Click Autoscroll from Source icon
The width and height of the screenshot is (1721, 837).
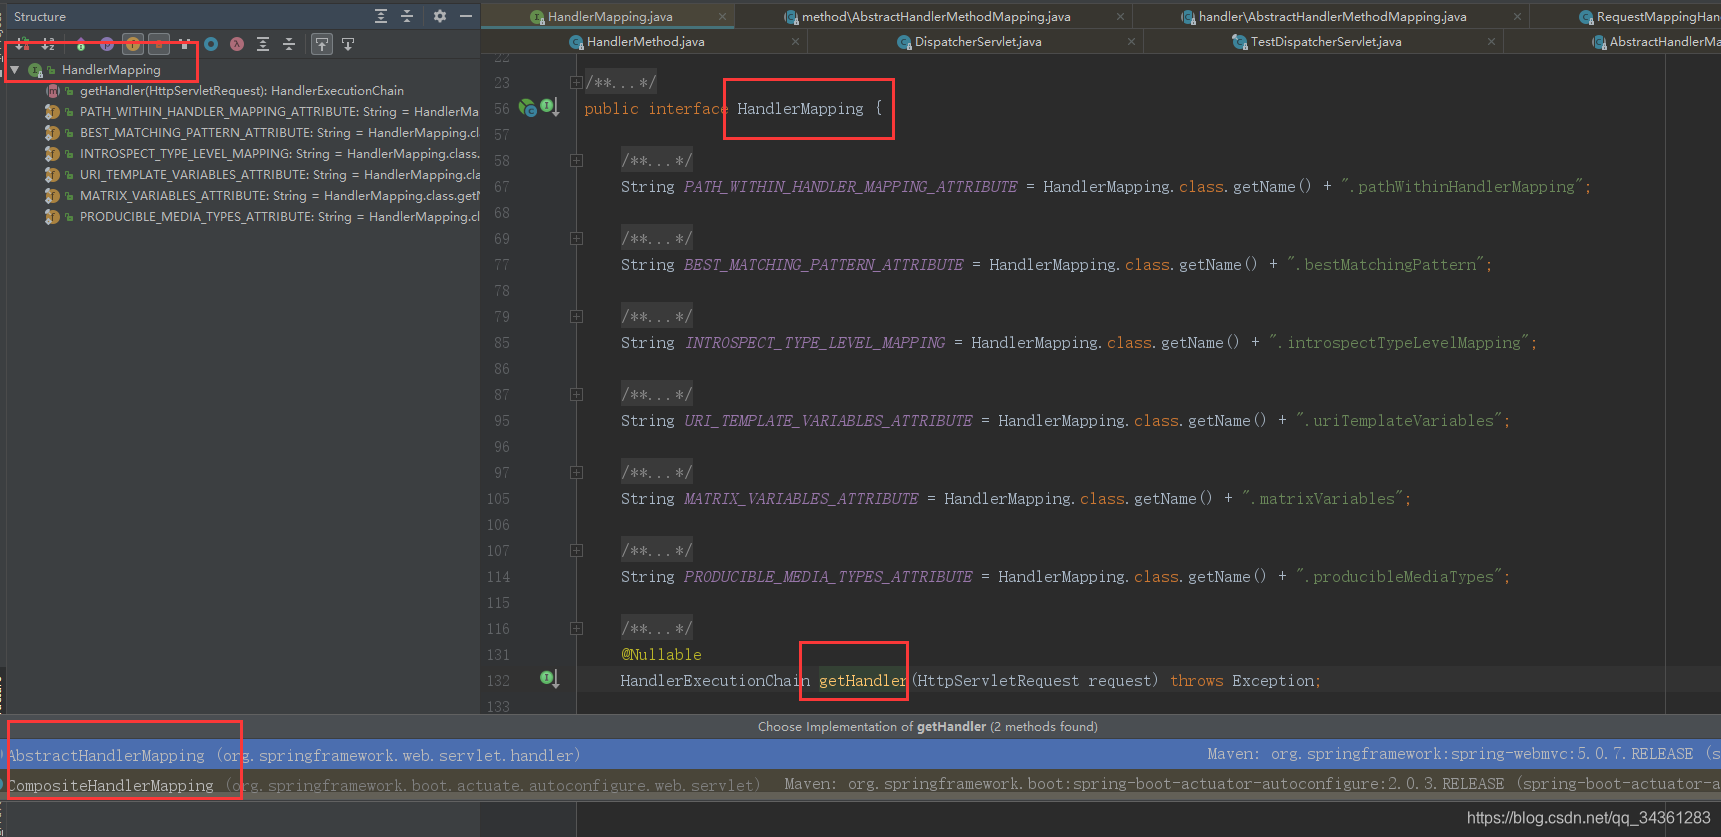[348, 44]
